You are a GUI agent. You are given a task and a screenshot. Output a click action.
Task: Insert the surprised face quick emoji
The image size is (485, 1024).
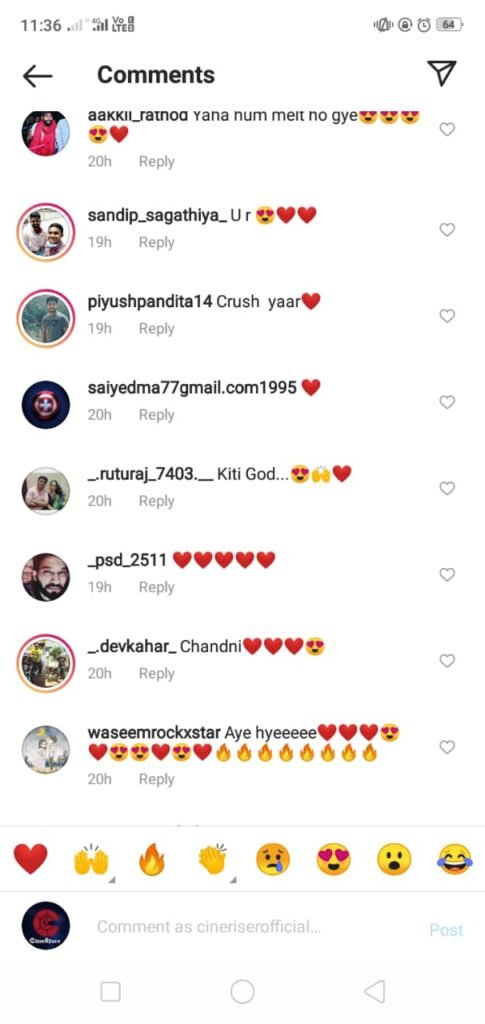[x=394, y=859]
